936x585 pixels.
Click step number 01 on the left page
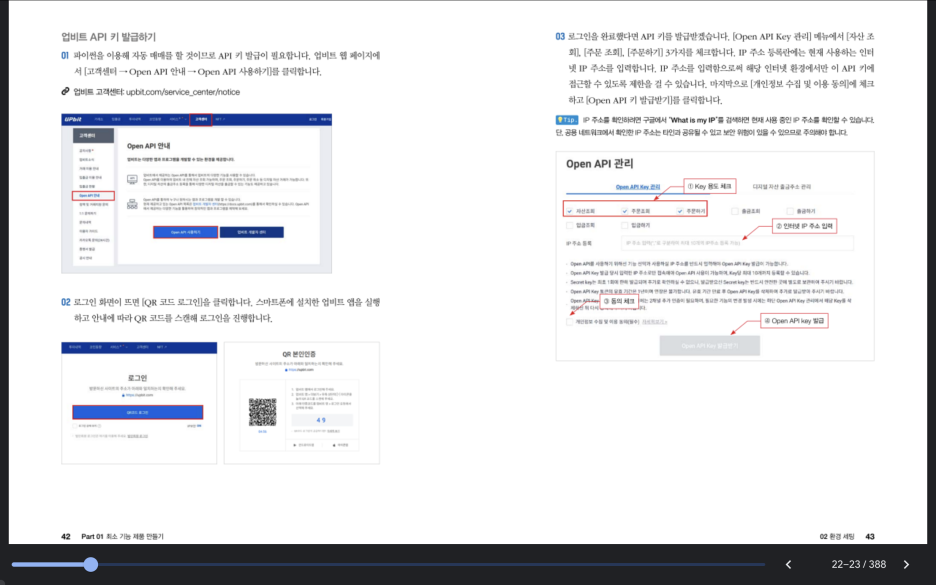65,56
